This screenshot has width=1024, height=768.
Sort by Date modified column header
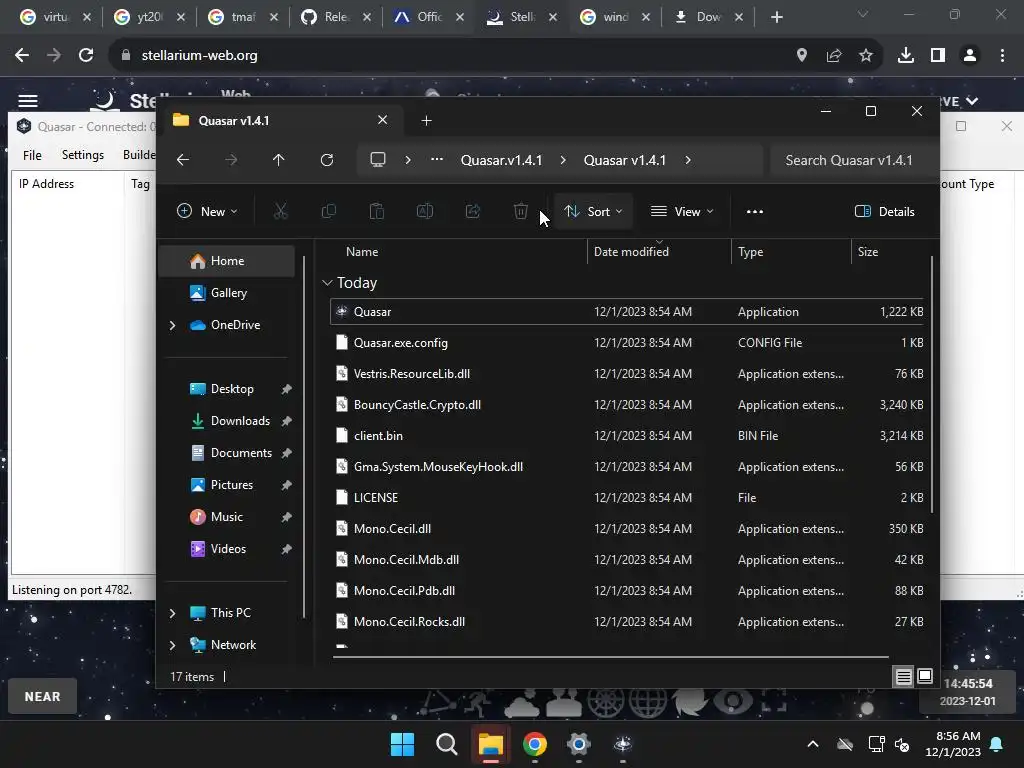point(659,251)
